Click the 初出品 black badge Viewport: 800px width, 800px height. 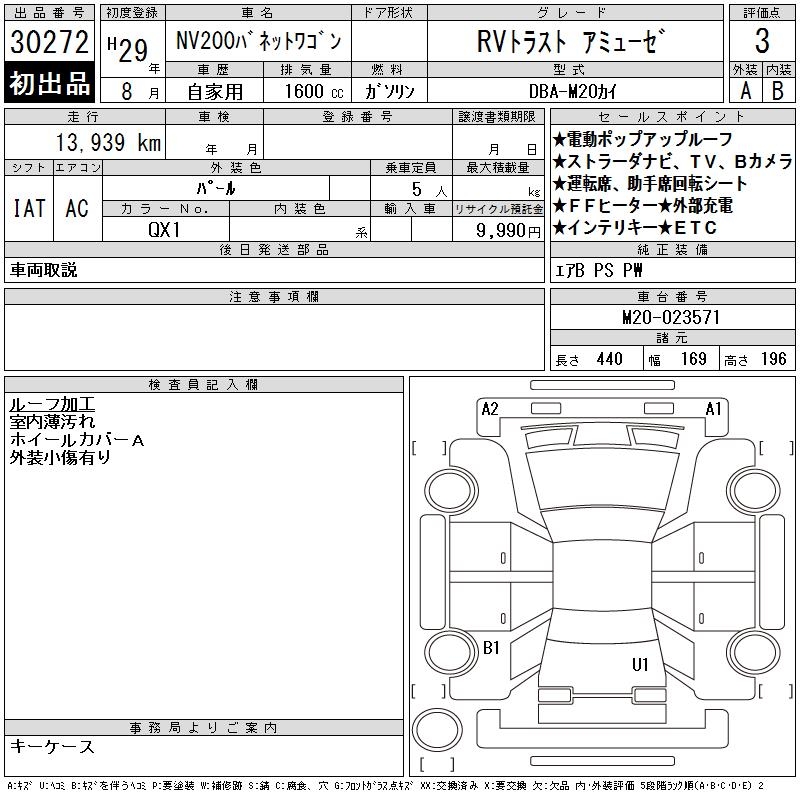coord(49,83)
